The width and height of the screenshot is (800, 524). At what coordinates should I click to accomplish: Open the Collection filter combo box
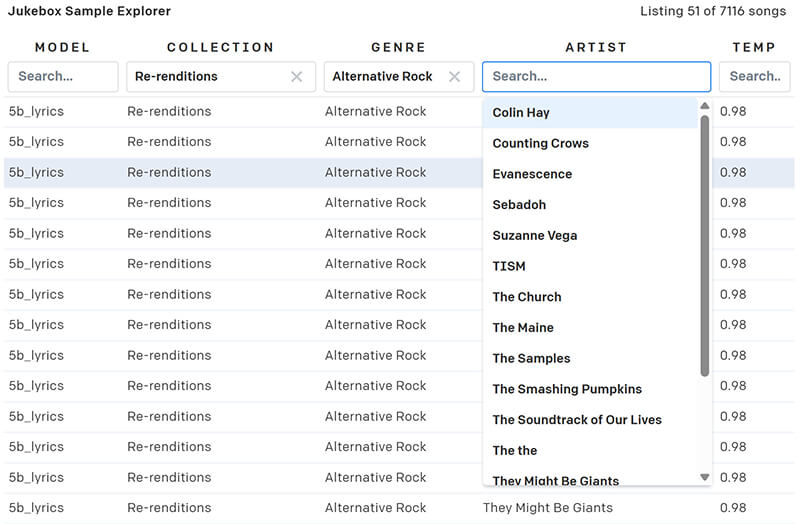point(205,77)
